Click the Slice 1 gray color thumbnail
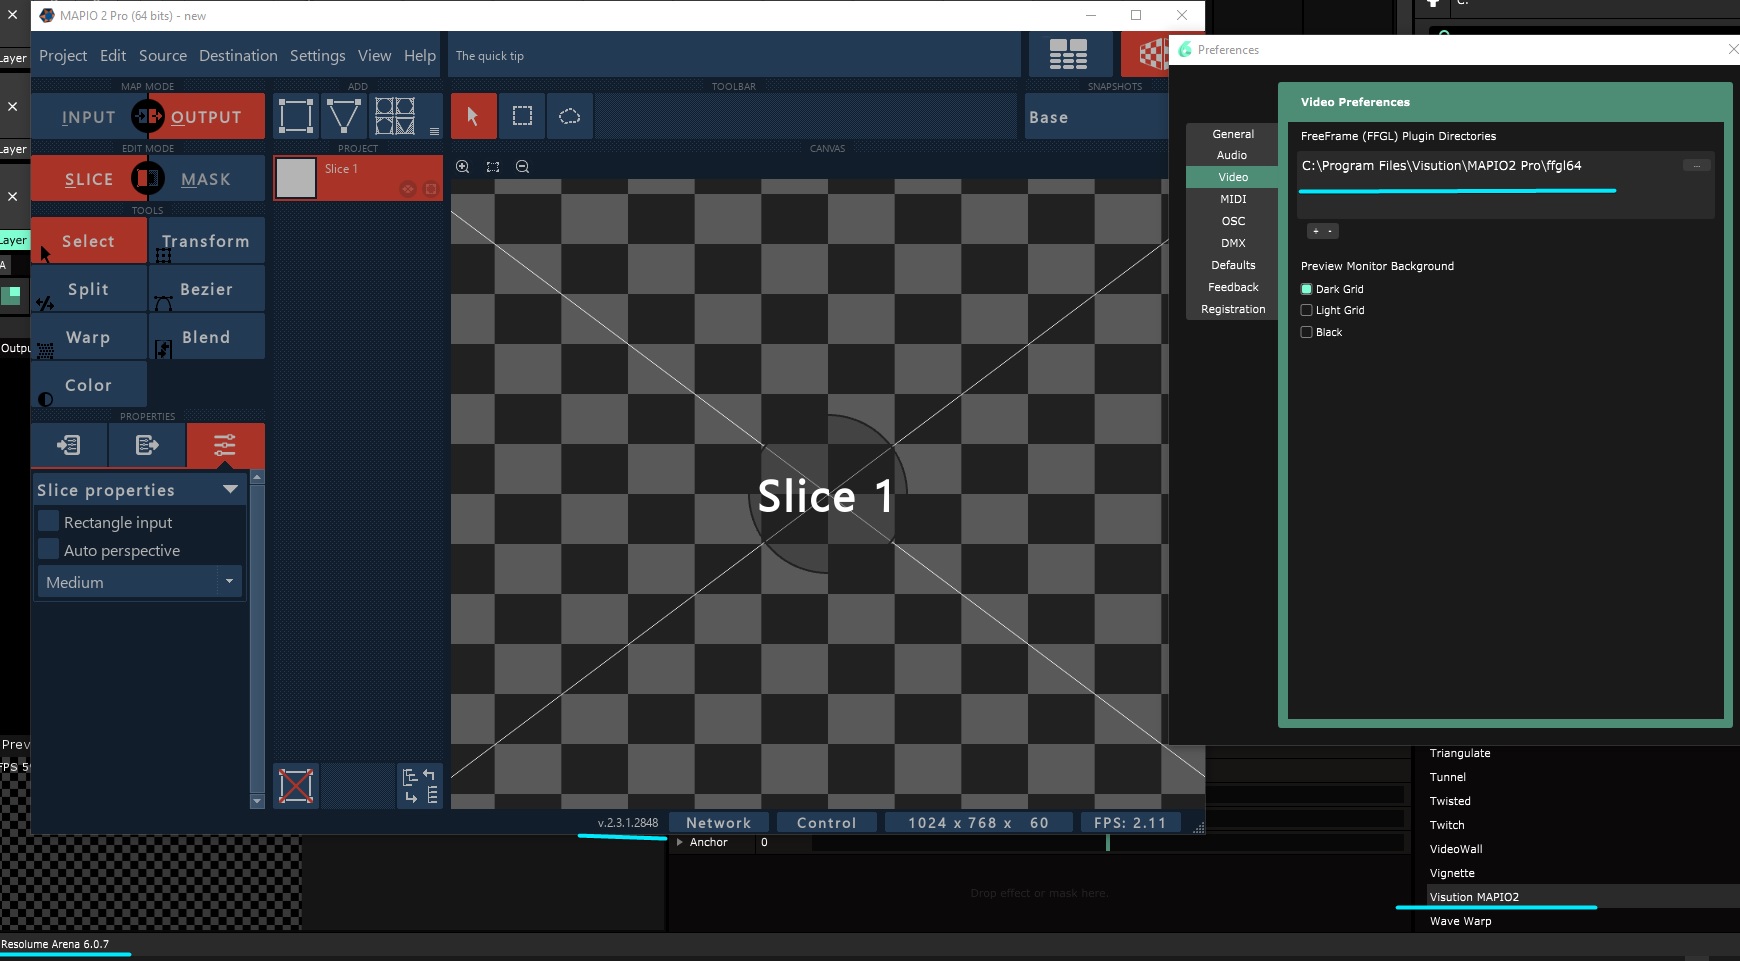Screen dimensions: 1740x961 click(296, 178)
